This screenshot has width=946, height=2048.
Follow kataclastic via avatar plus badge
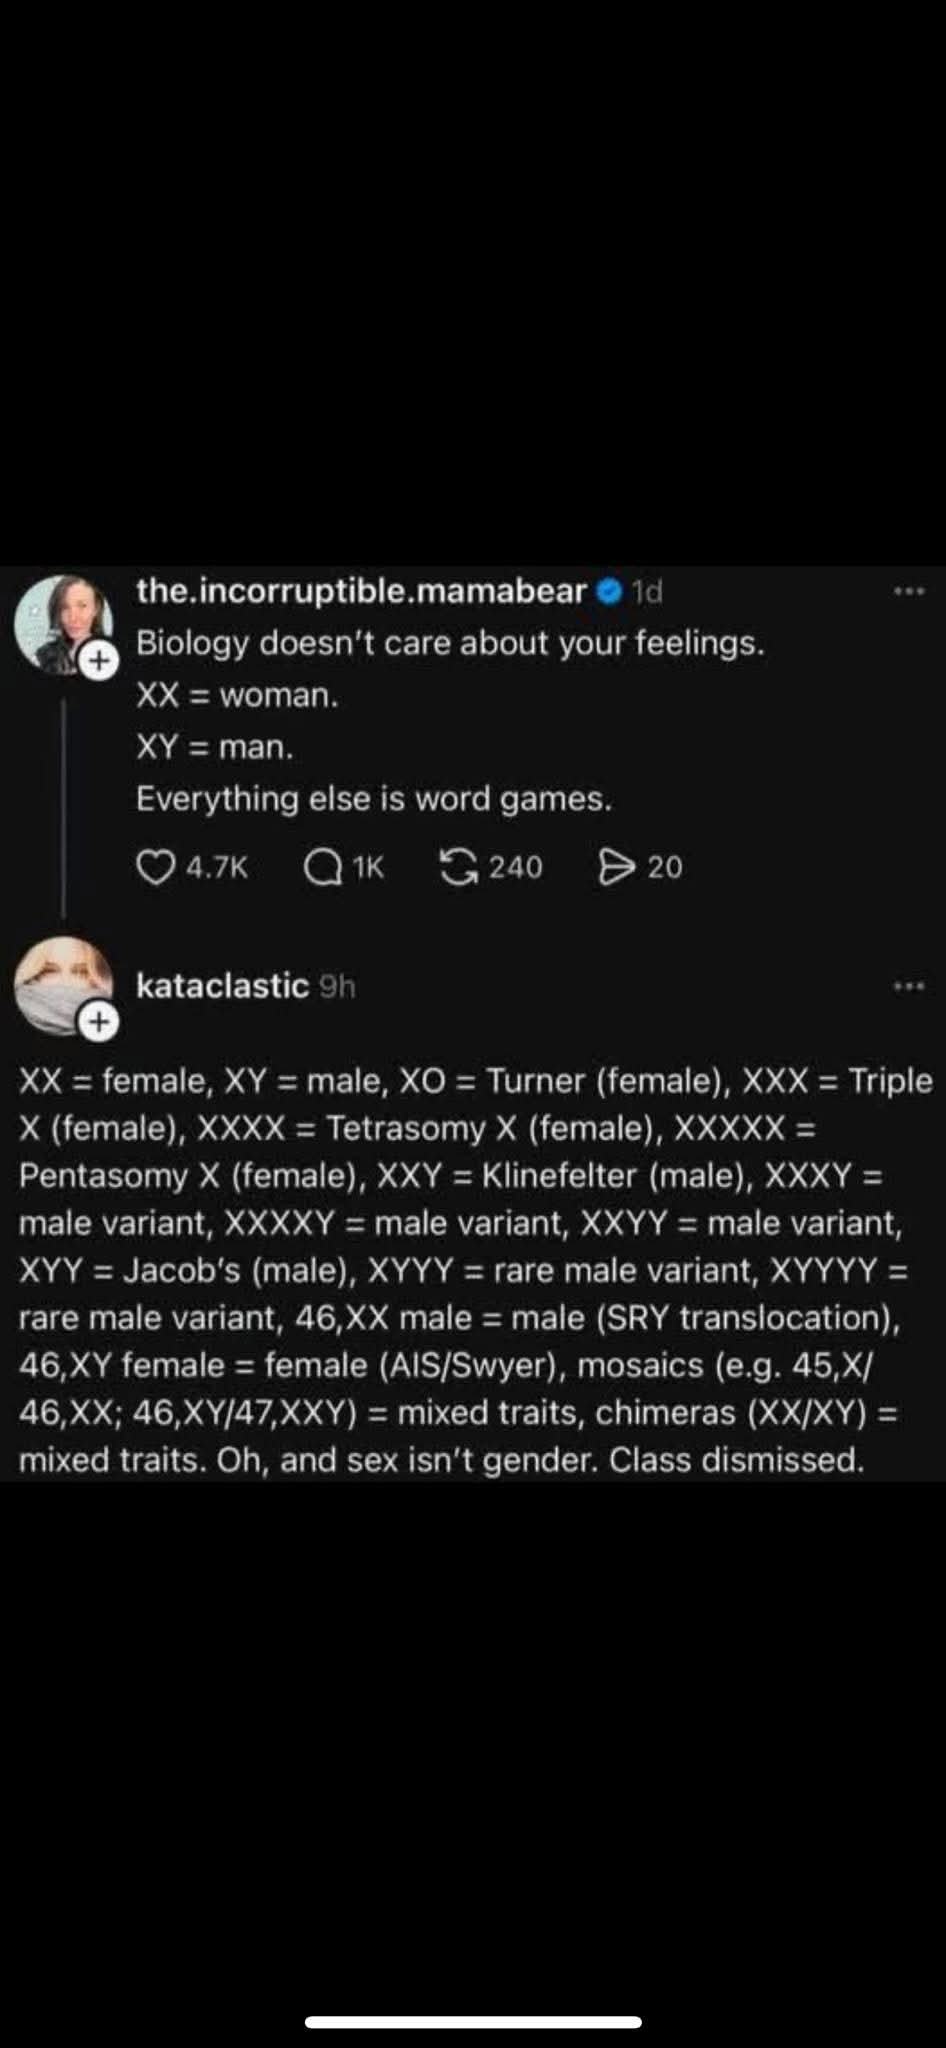99,1021
